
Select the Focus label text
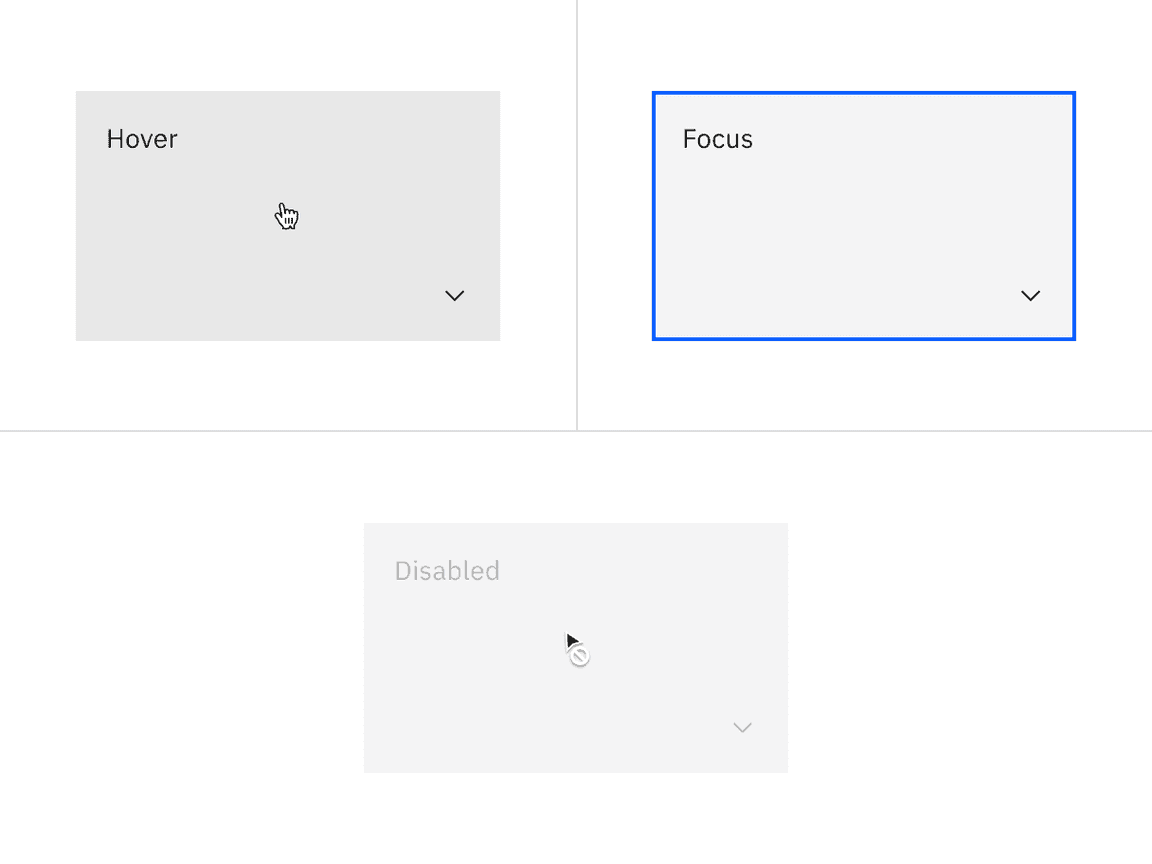(717, 139)
